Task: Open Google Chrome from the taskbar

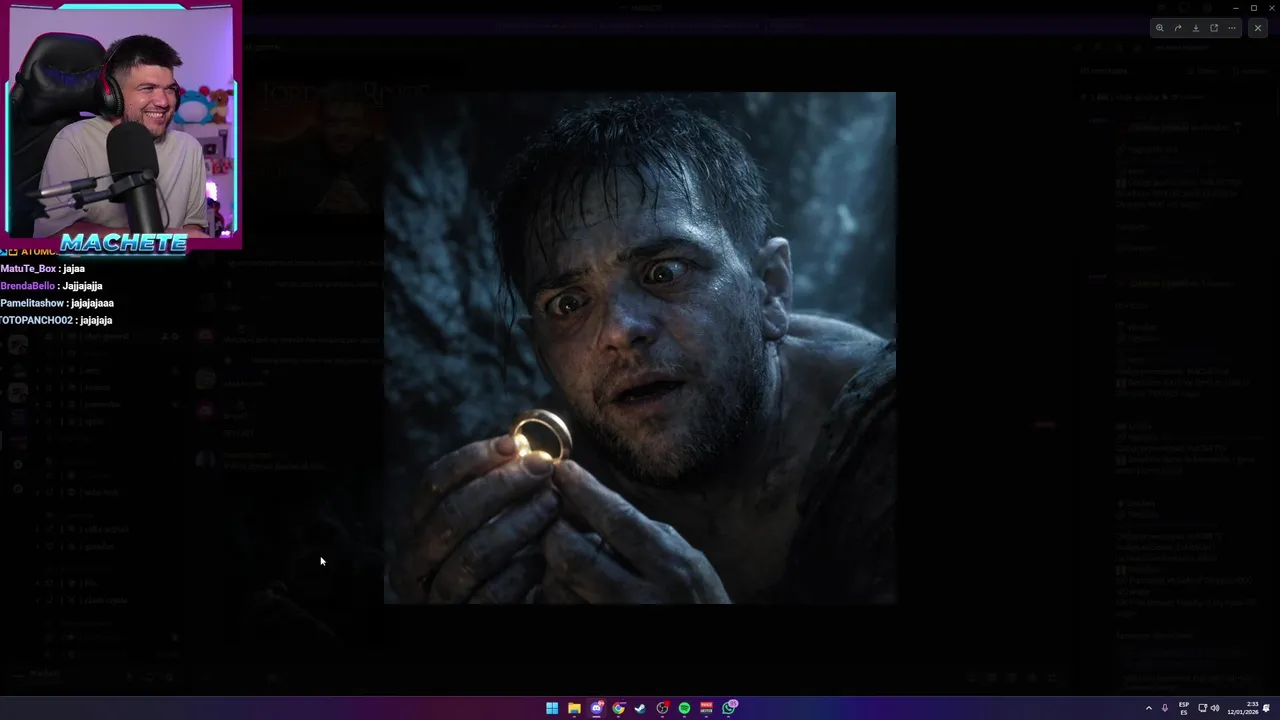Action: 618,708
